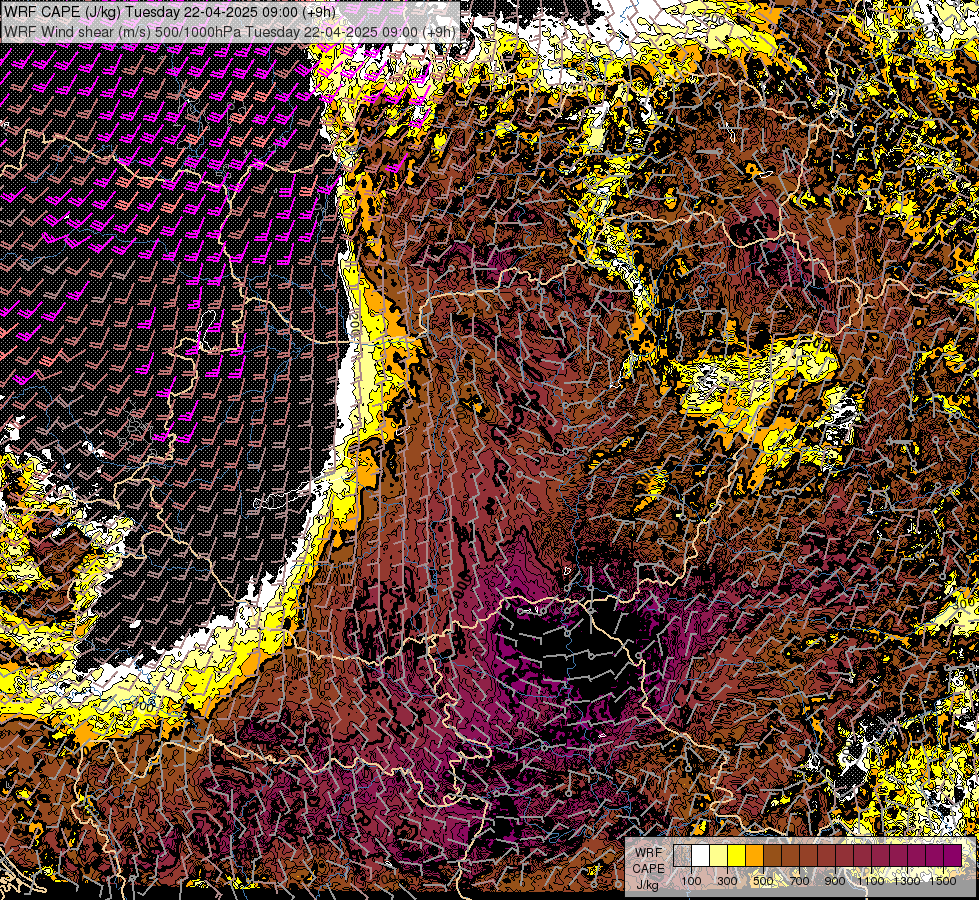Screen dimensions: 979x900
Task: Click the legend value '700'
Action: click(x=799, y=881)
